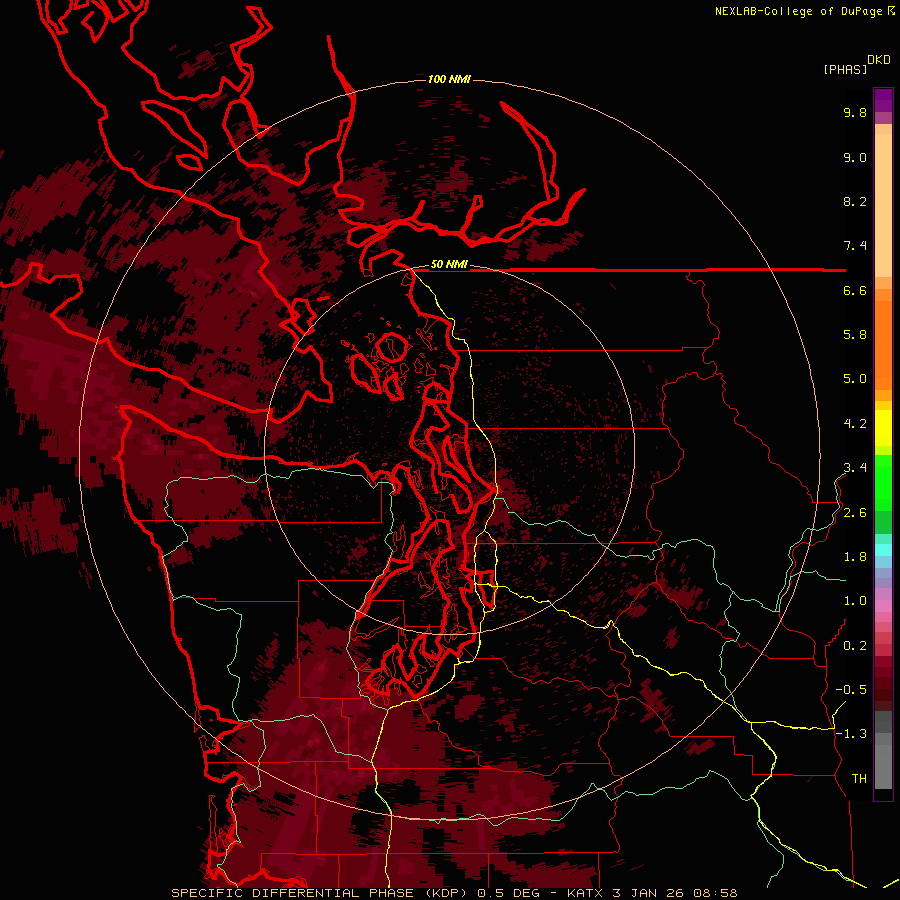Click the 9.8 scale value

coord(855,112)
